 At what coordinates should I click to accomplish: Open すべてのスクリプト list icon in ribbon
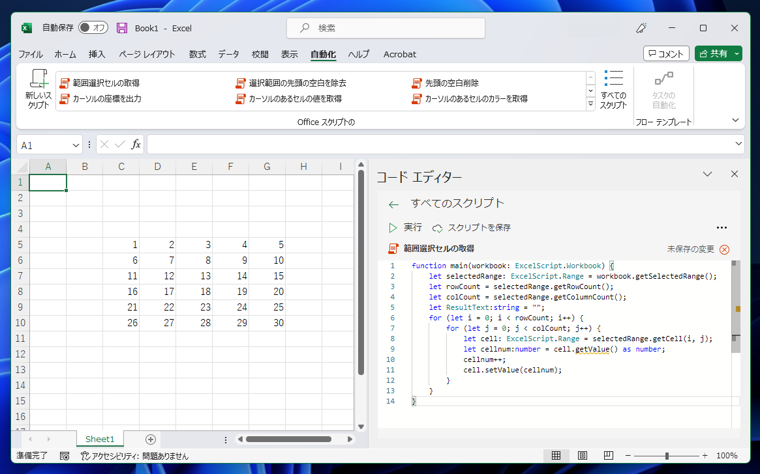coord(613,89)
